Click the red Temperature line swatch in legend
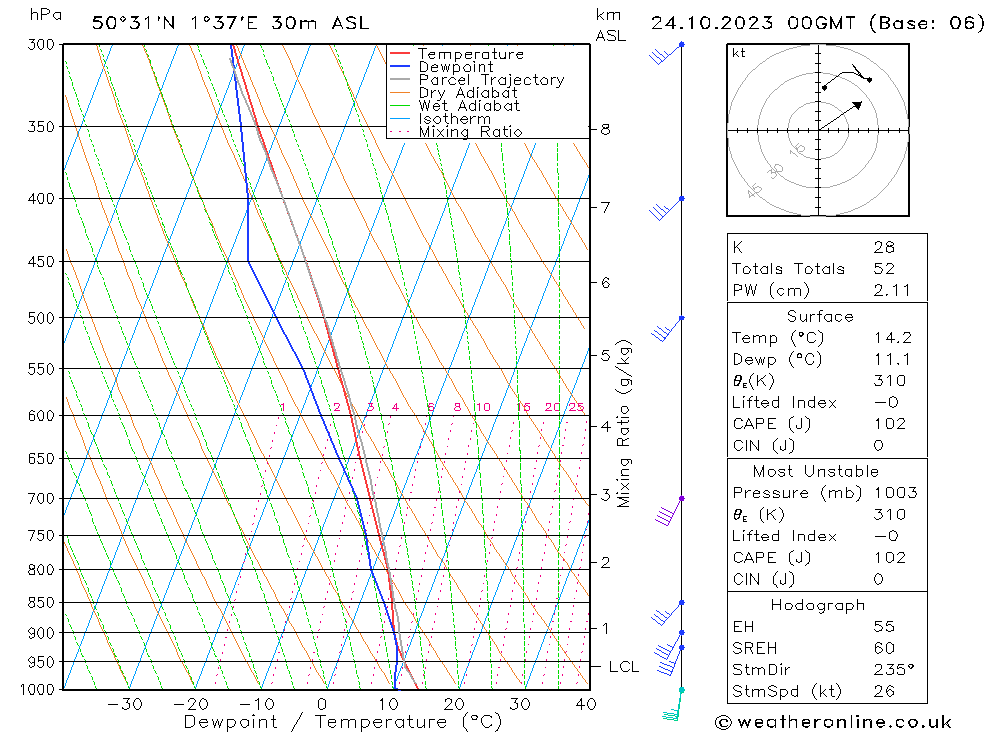Viewport: 1000px width, 733px height. click(x=399, y=54)
